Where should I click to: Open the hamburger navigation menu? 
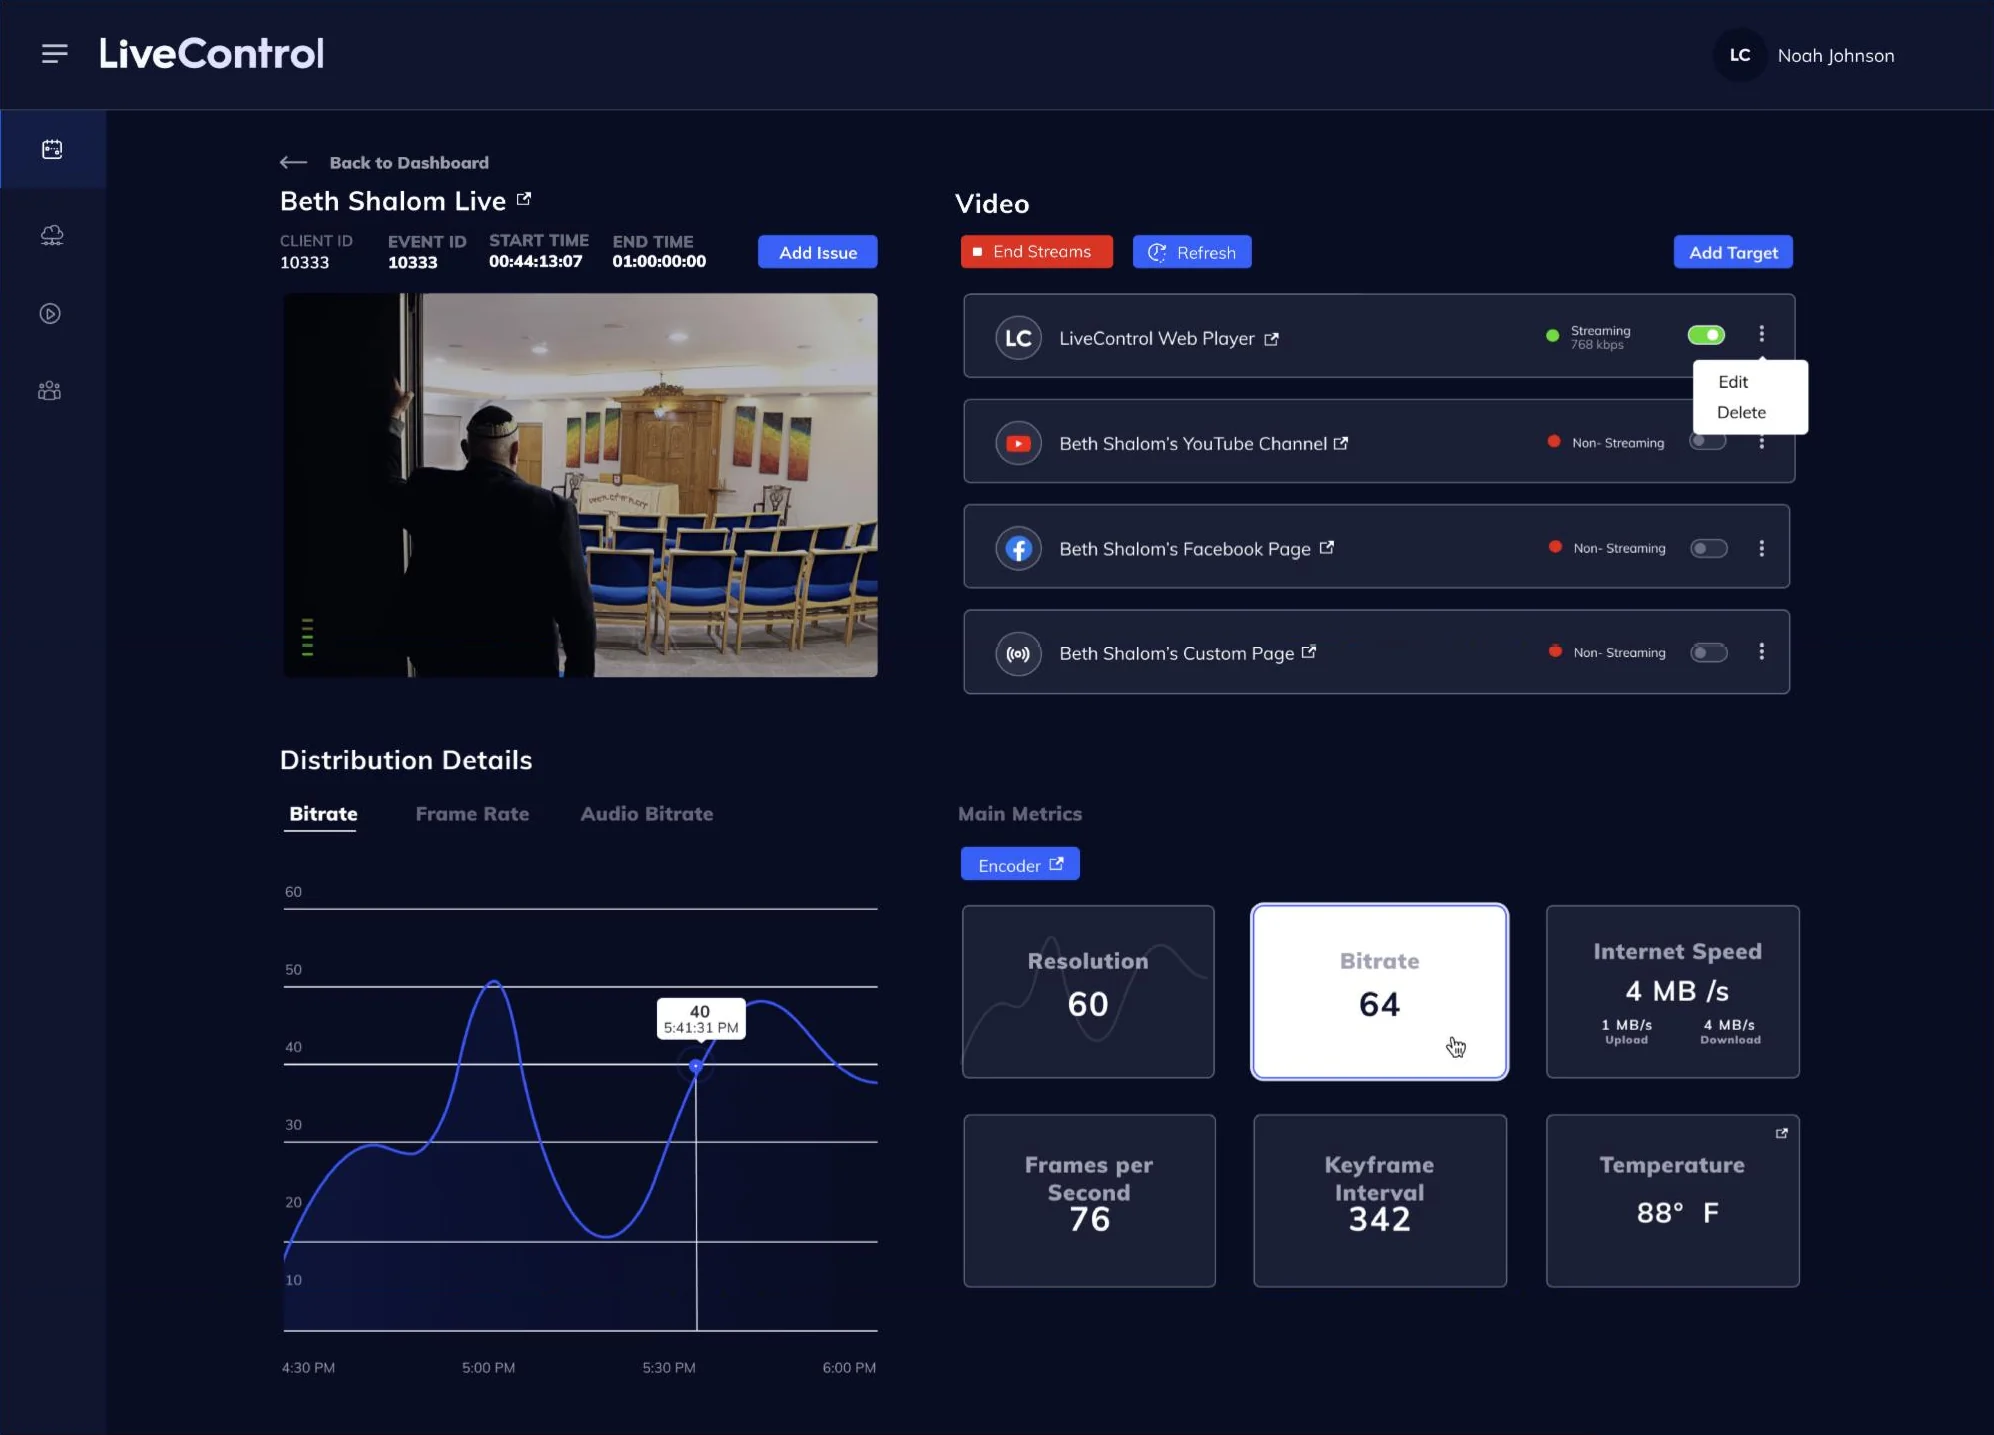coord(55,54)
